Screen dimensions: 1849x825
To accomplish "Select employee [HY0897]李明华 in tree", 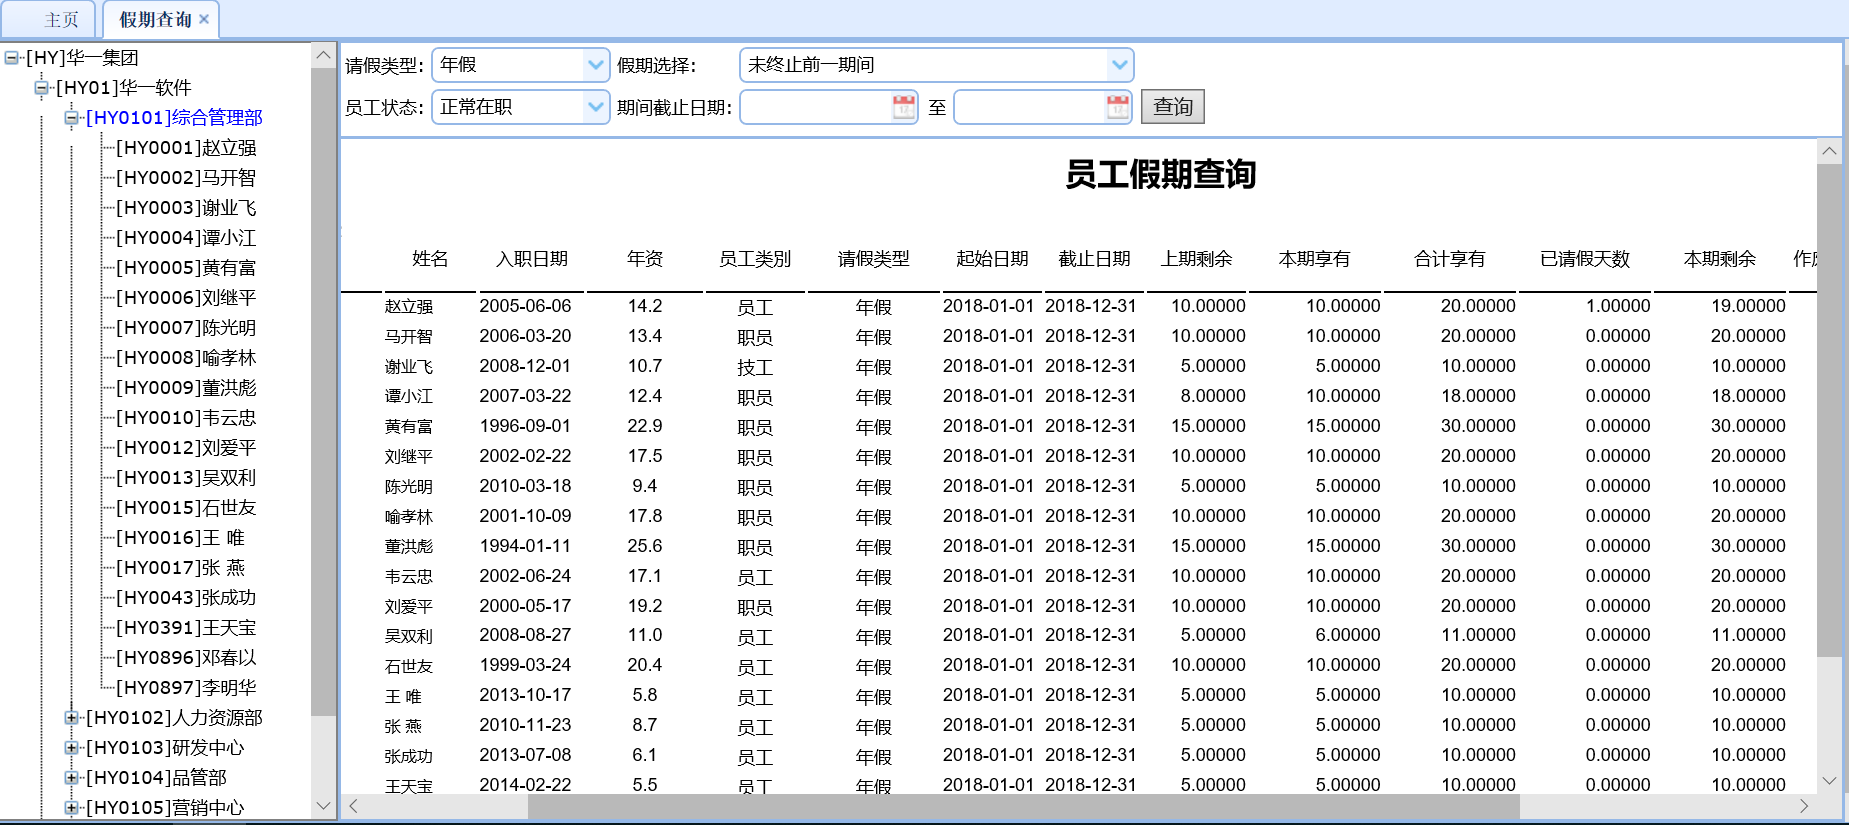I will pos(186,688).
